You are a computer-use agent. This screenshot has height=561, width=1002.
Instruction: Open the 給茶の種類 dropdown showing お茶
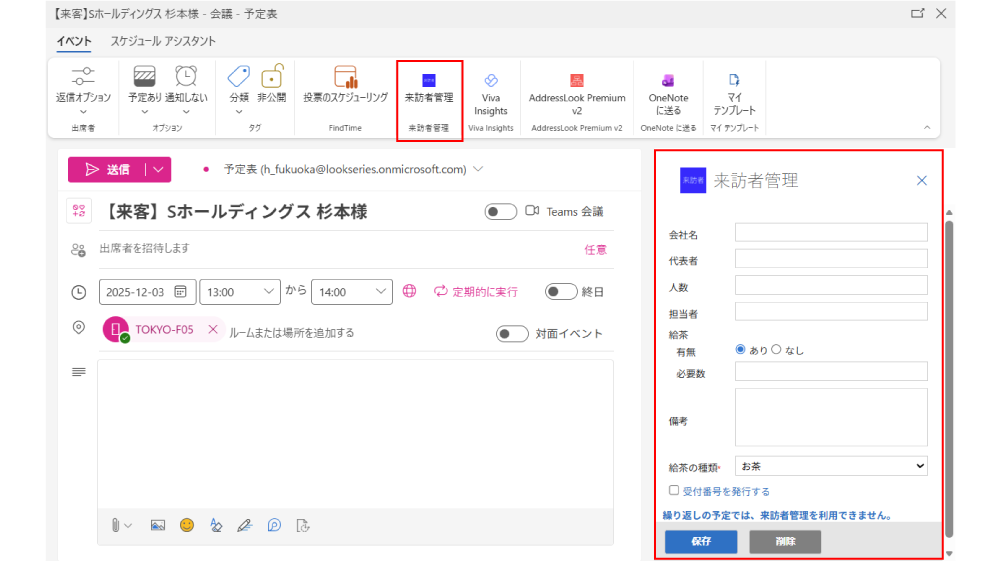click(830, 466)
